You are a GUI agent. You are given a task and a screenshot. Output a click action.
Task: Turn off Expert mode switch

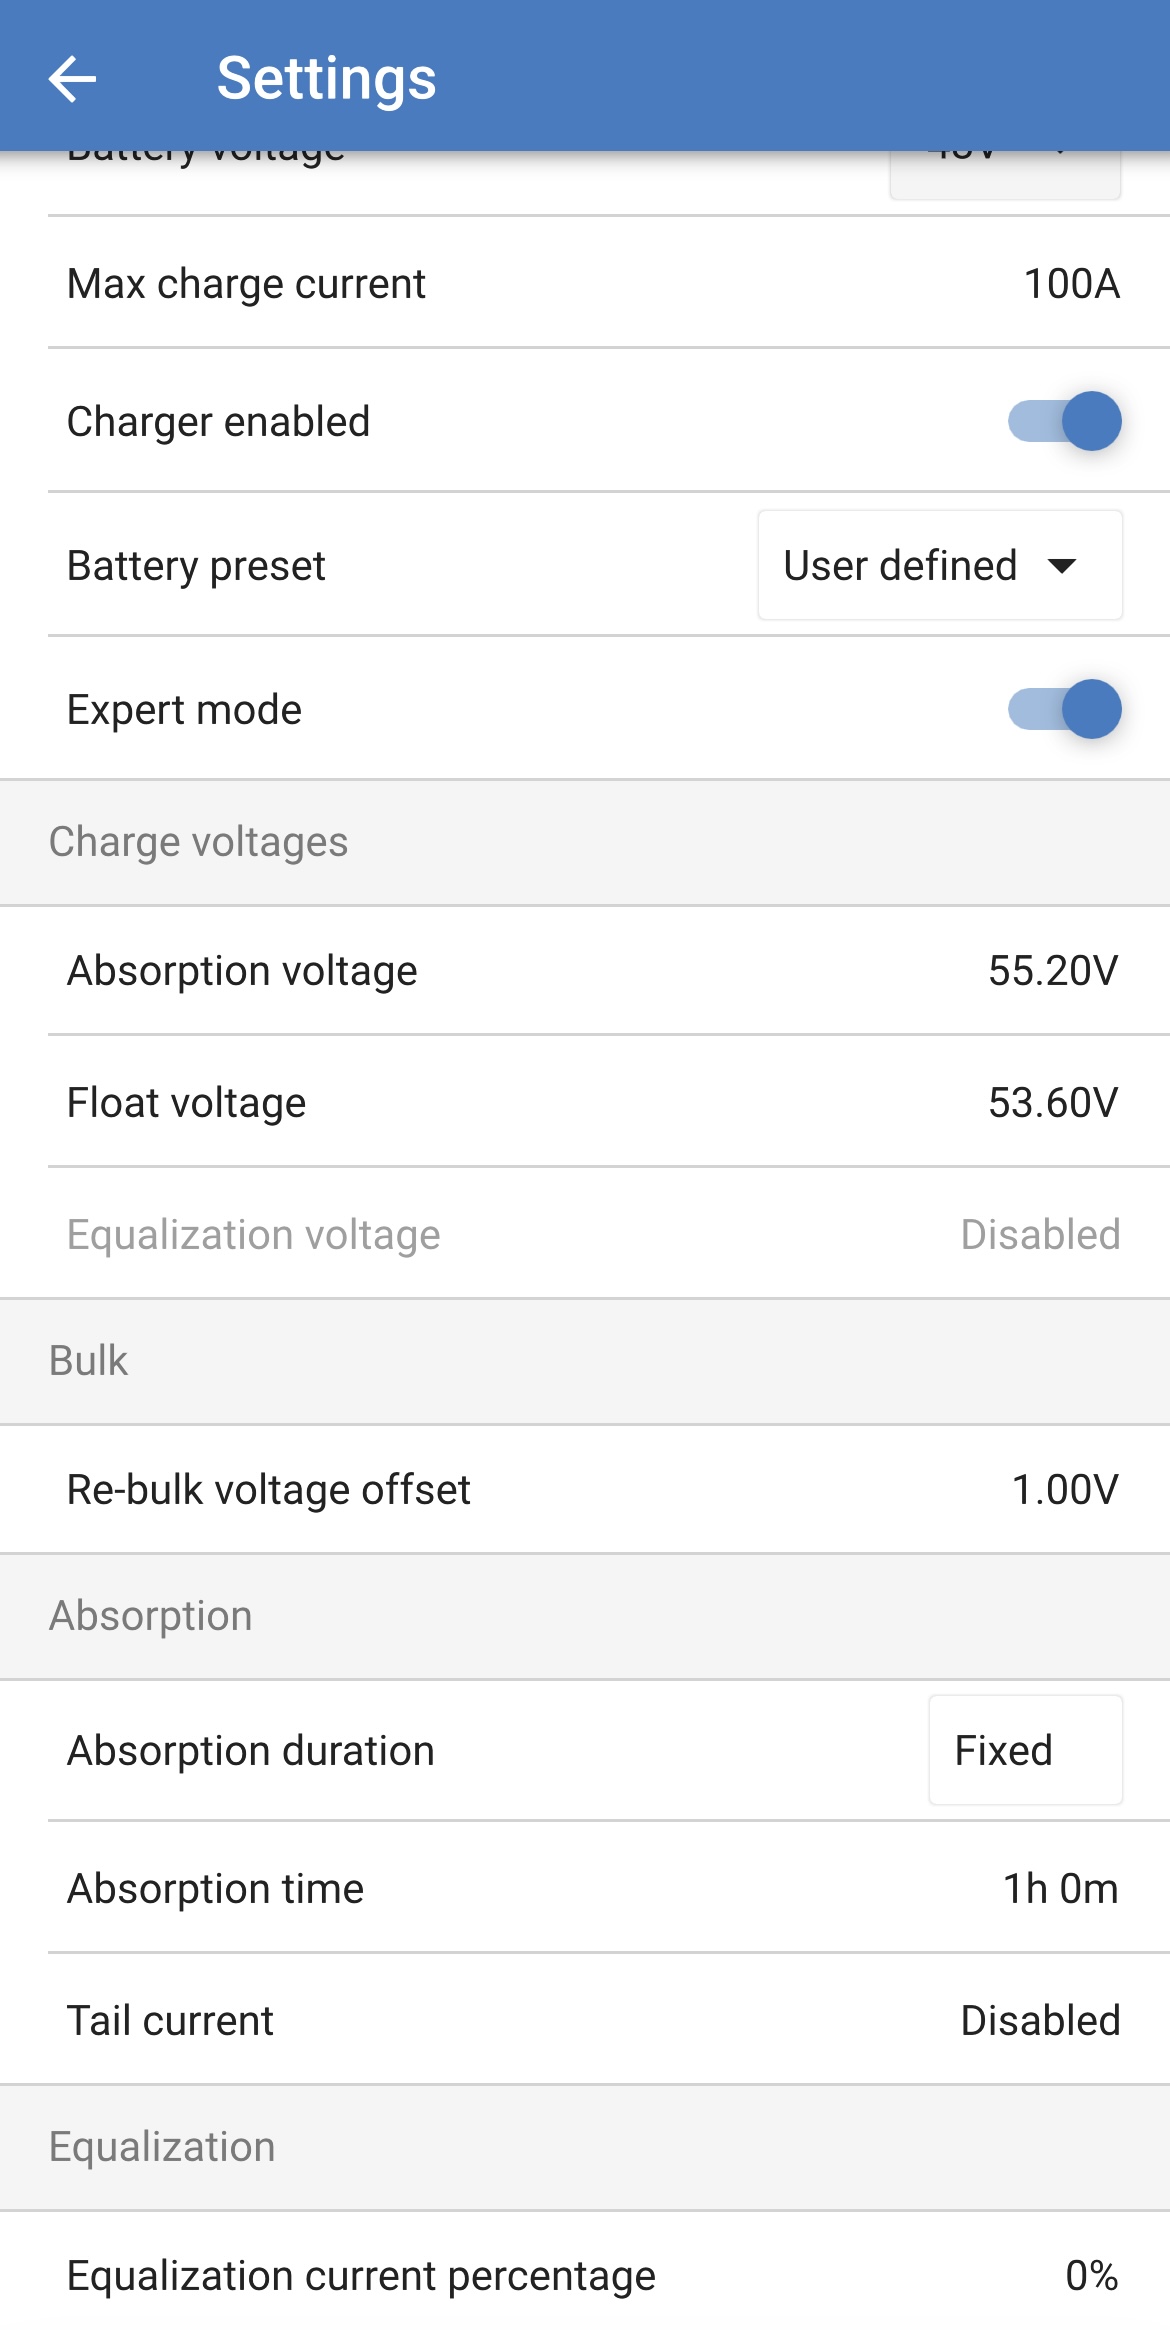pos(1064,709)
